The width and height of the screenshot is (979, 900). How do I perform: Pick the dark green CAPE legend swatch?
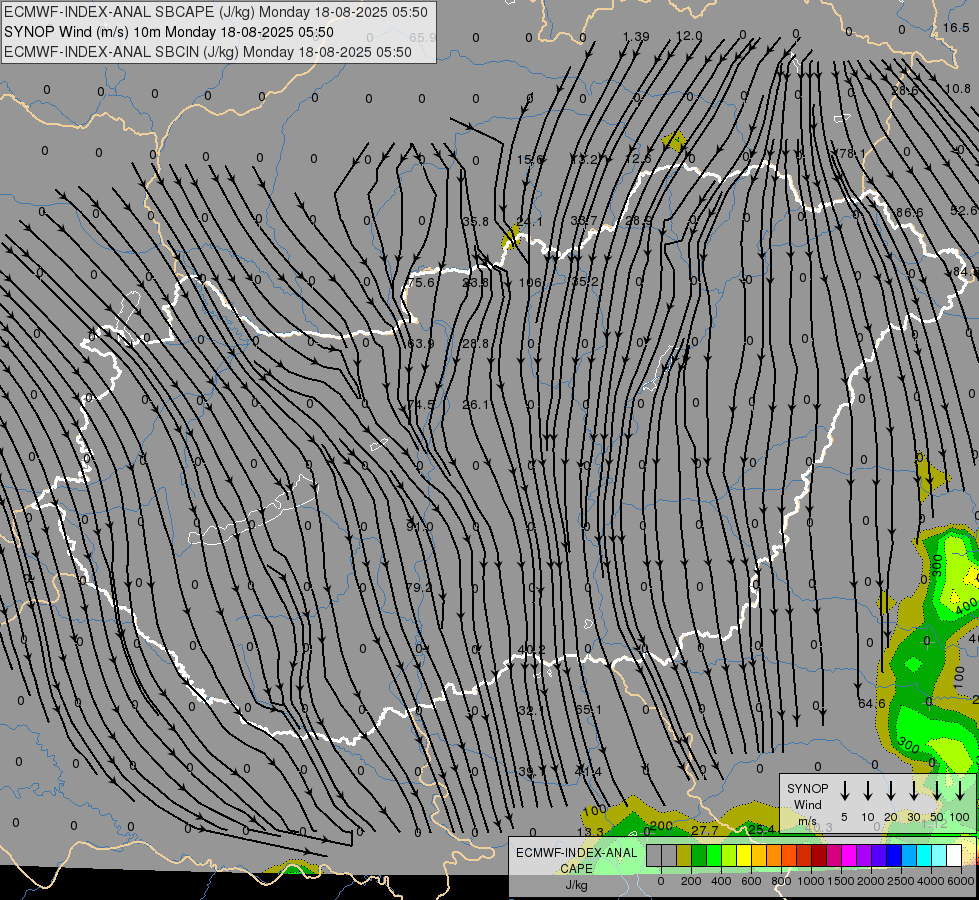coord(699,855)
